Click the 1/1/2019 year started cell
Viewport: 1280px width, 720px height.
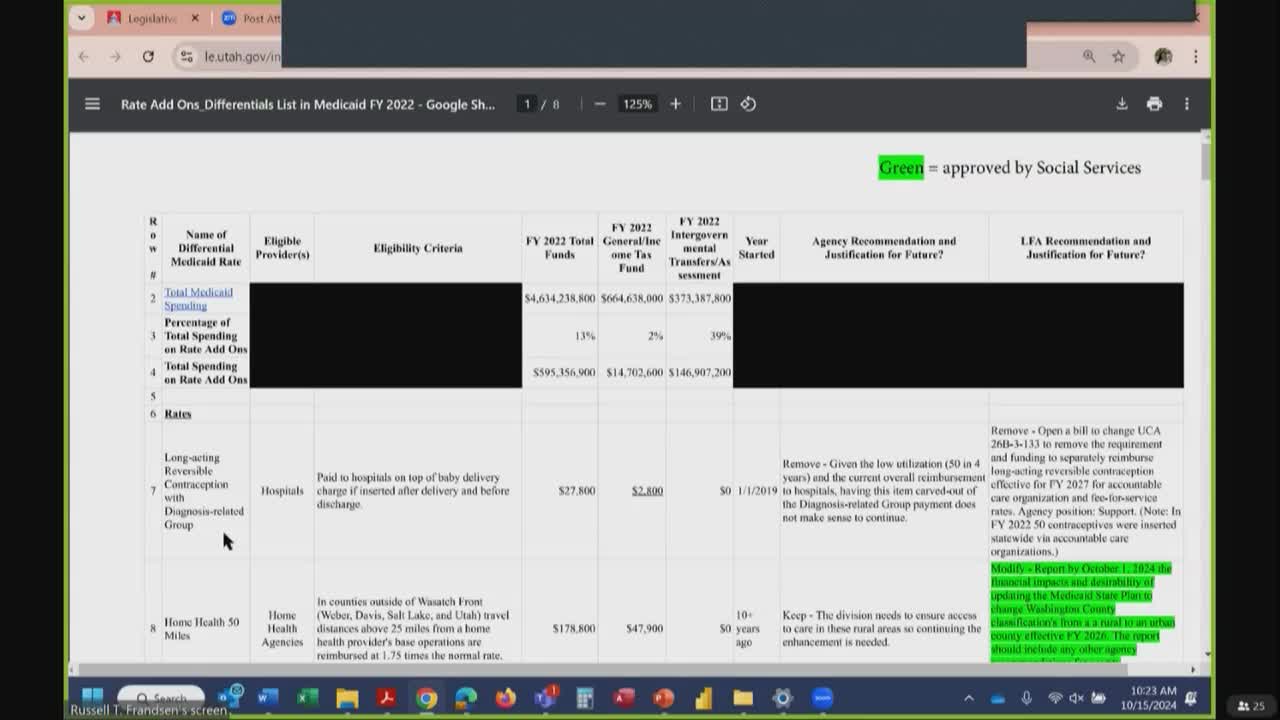(x=757, y=491)
